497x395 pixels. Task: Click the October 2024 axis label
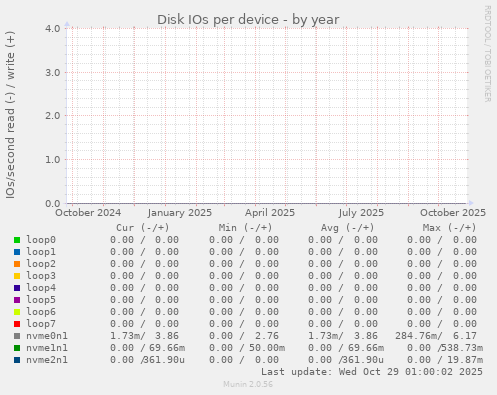88,213
